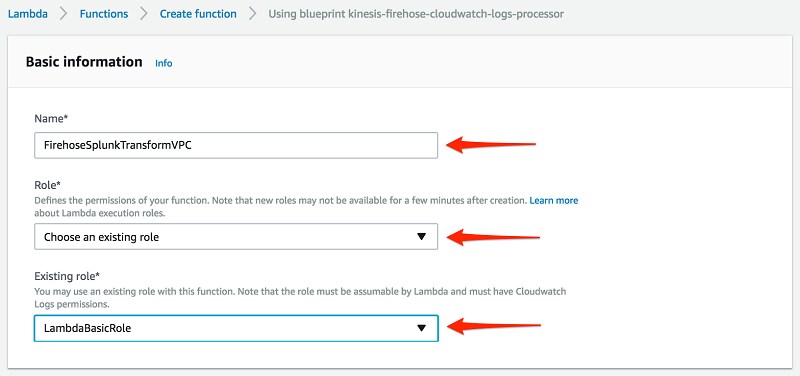Screen dimensions: 800x376
Task: Go to the Lambda breadcrumb link
Action: tap(28, 14)
